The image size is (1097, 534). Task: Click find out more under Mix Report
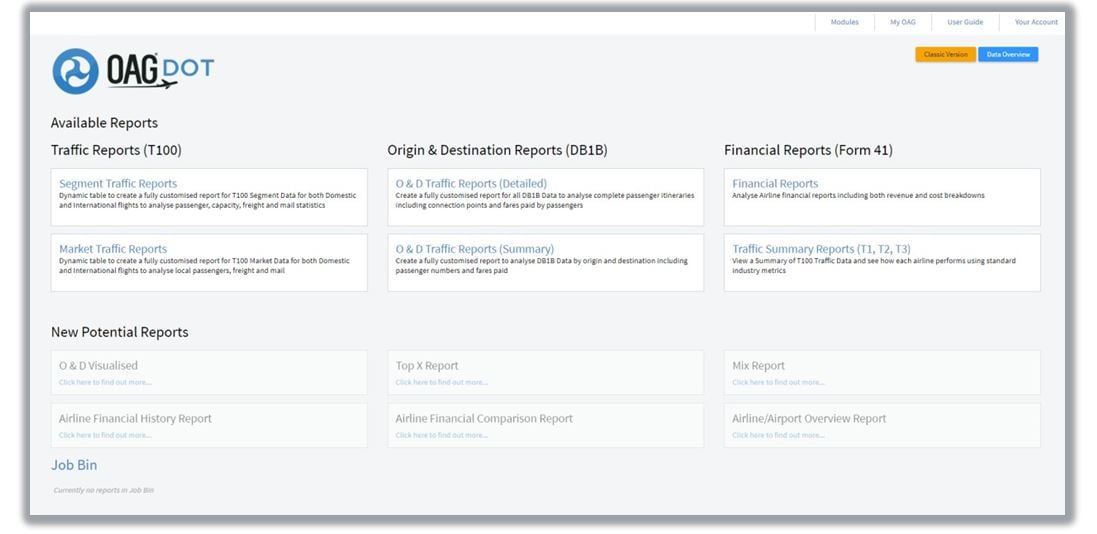[x=778, y=382]
